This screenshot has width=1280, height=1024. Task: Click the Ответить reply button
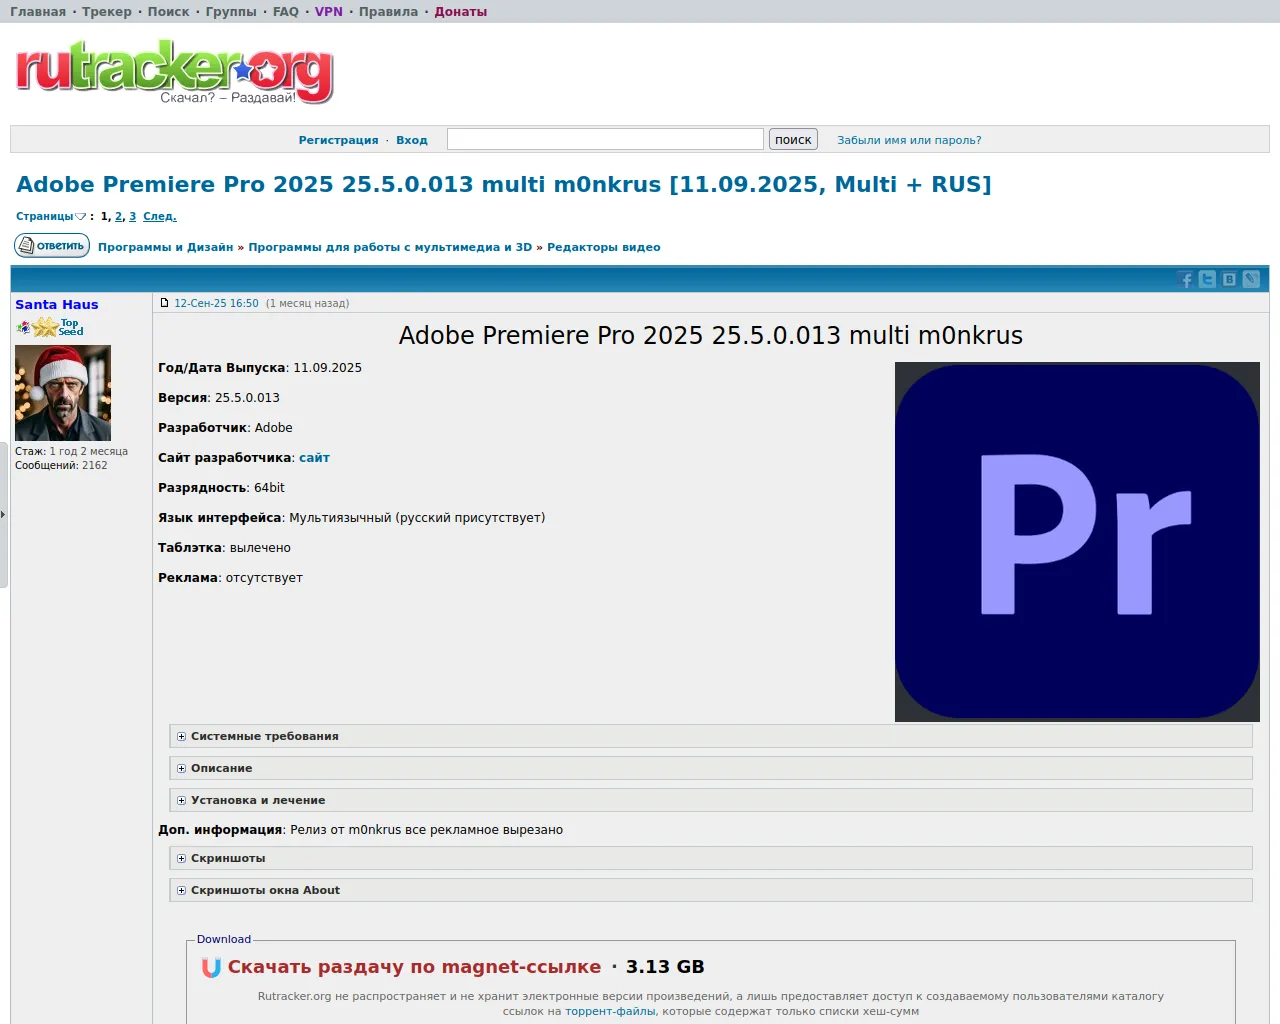coord(52,245)
